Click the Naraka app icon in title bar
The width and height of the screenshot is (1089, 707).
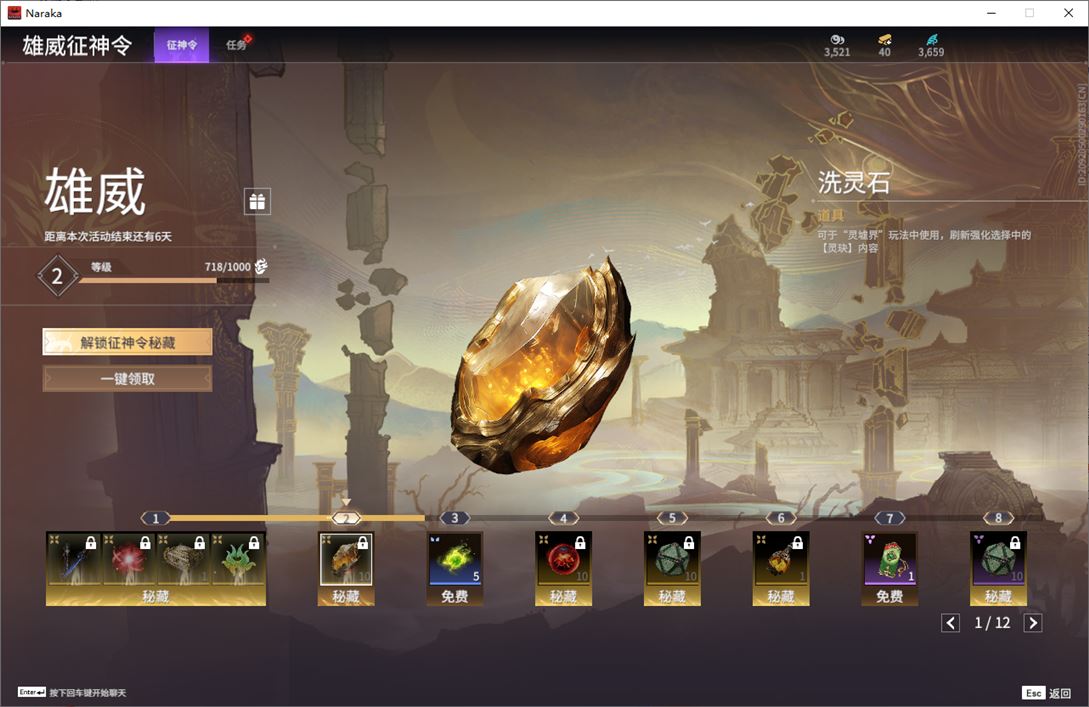tap(14, 13)
